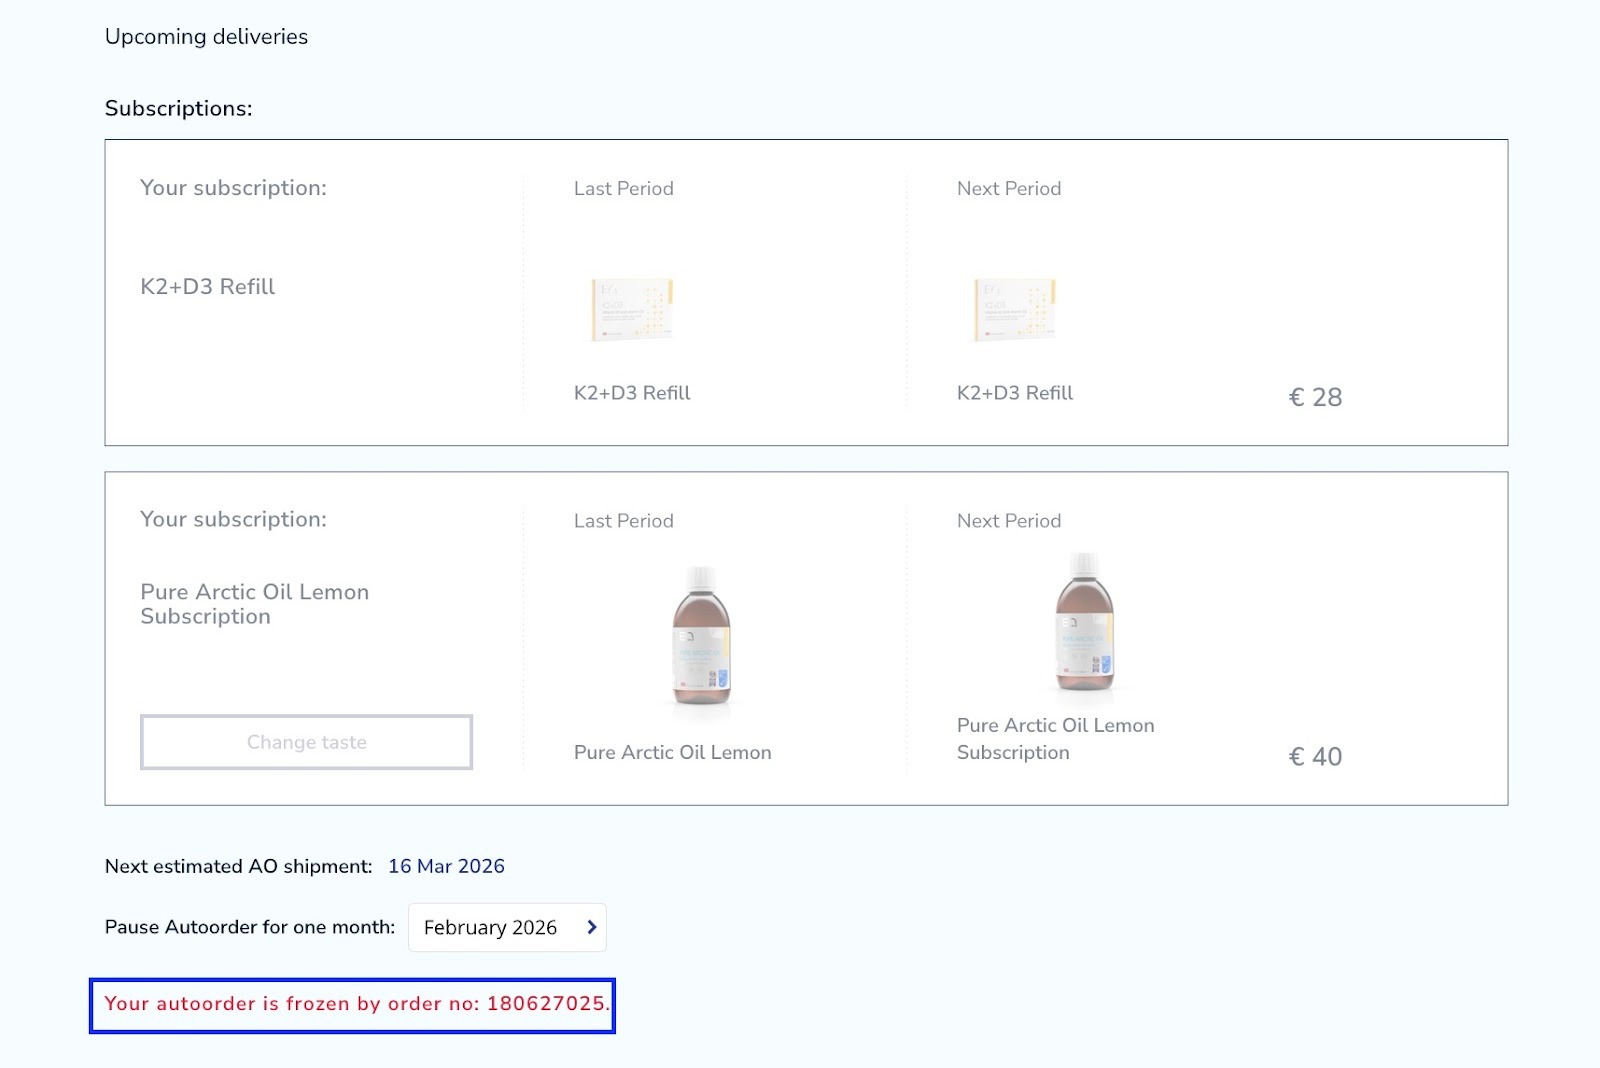Click the chevron arrow beside February 2026
This screenshot has width=1600, height=1068.
591,927
